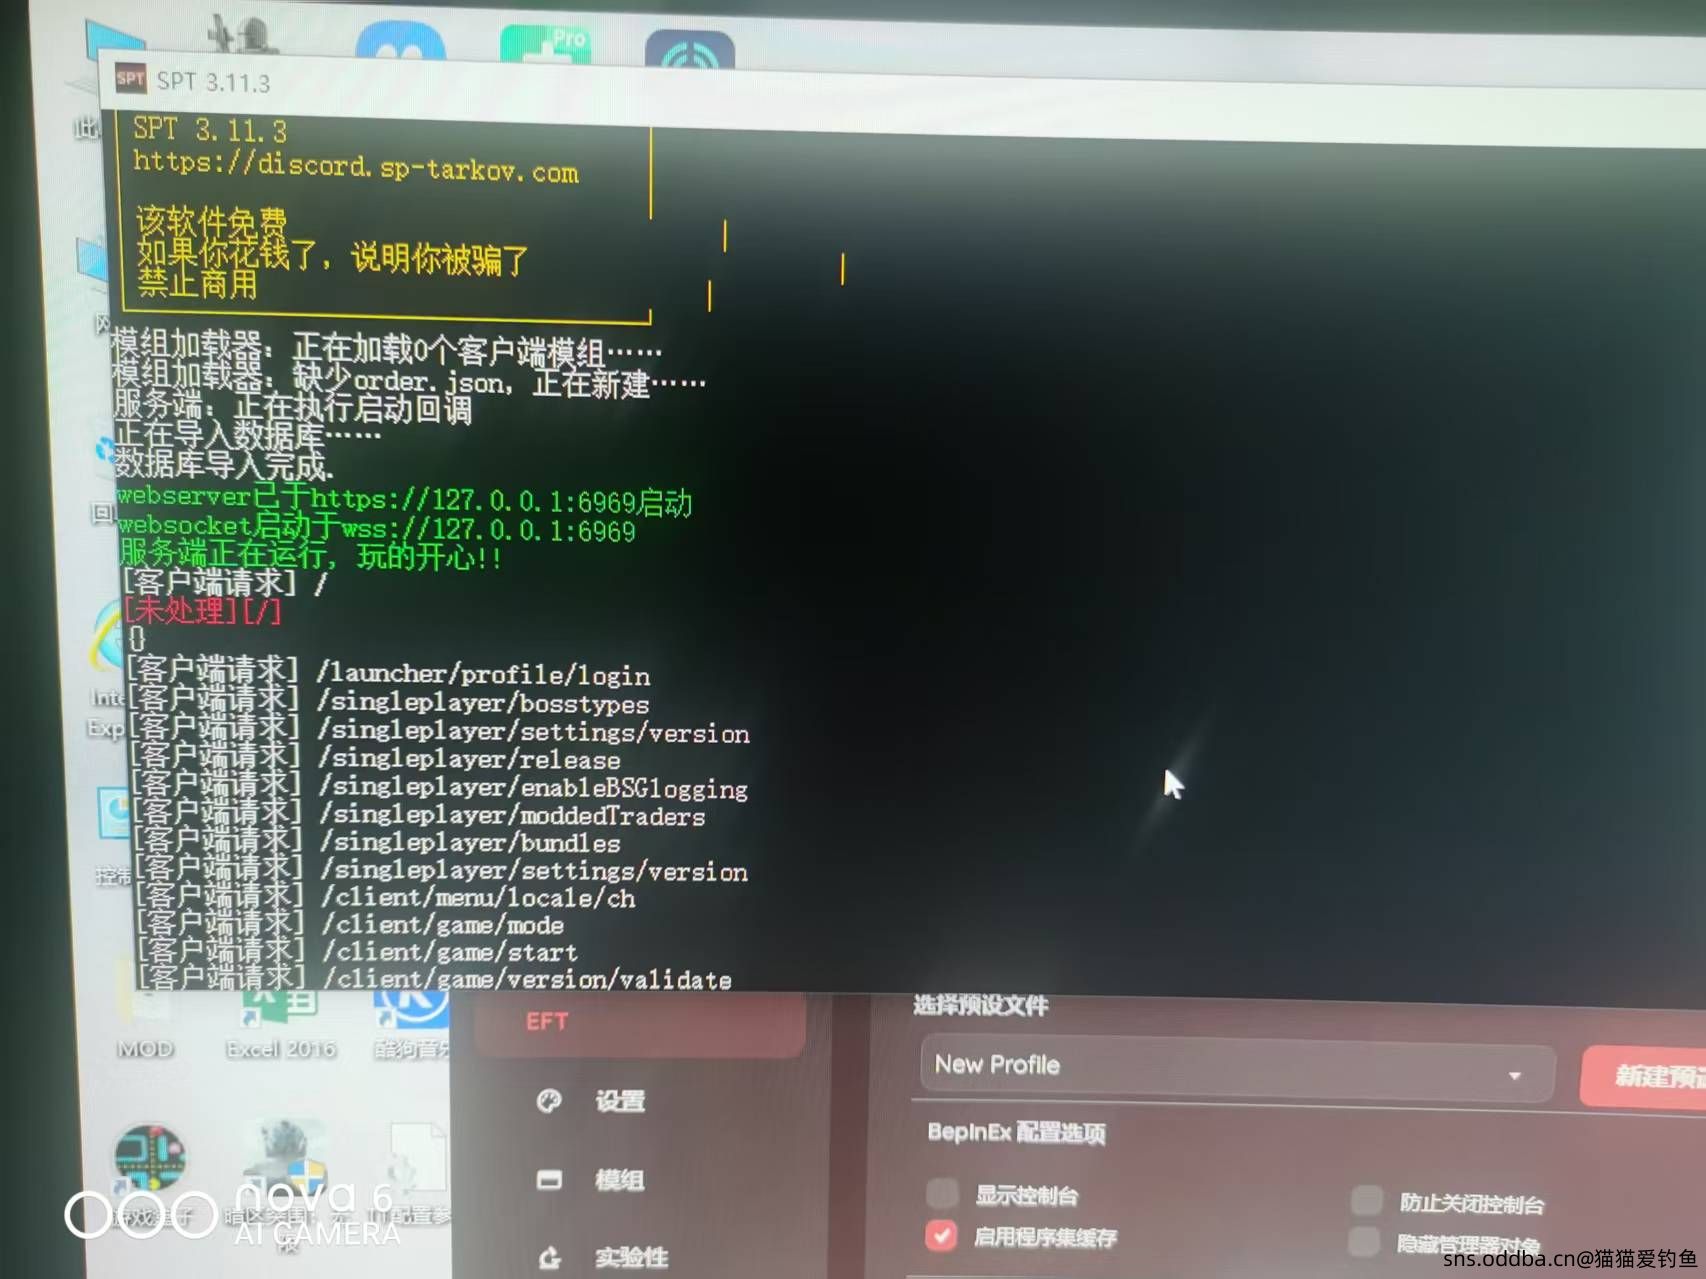Click the red [未处理][/] line
Image resolution: width=1706 pixels, height=1279 pixels.
203,610
